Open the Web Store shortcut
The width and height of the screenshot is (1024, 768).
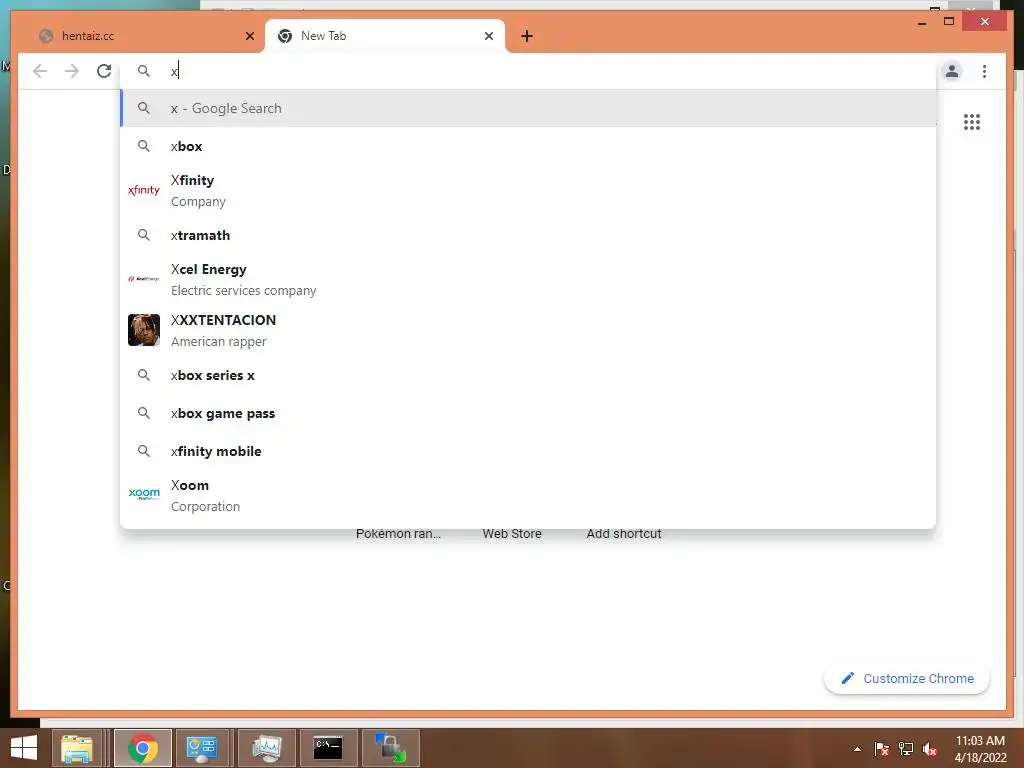(x=512, y=534)
